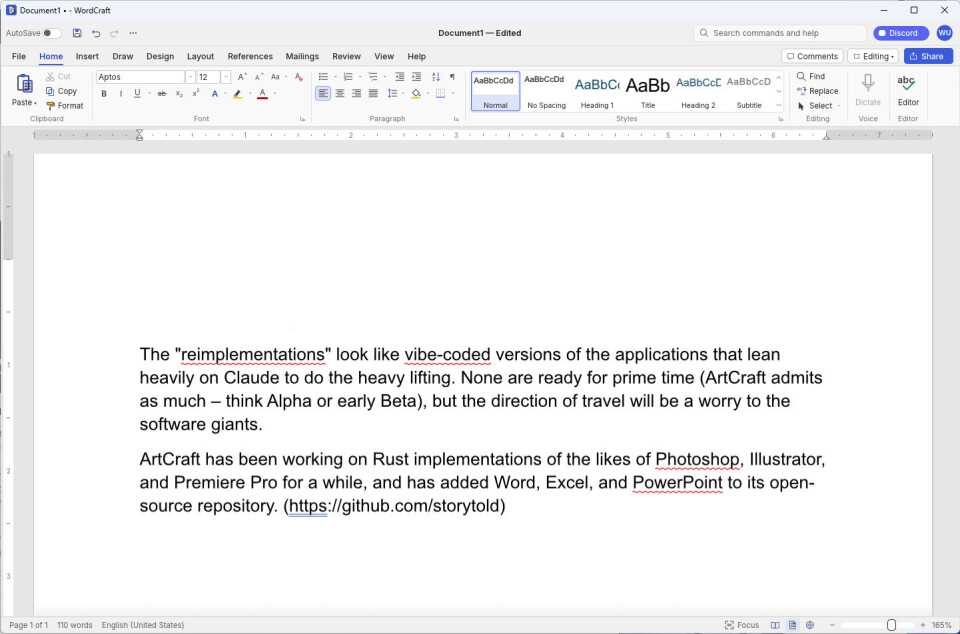Open the font size dropdown
This screenshot has width=960, height=634.
pos(226,77)
